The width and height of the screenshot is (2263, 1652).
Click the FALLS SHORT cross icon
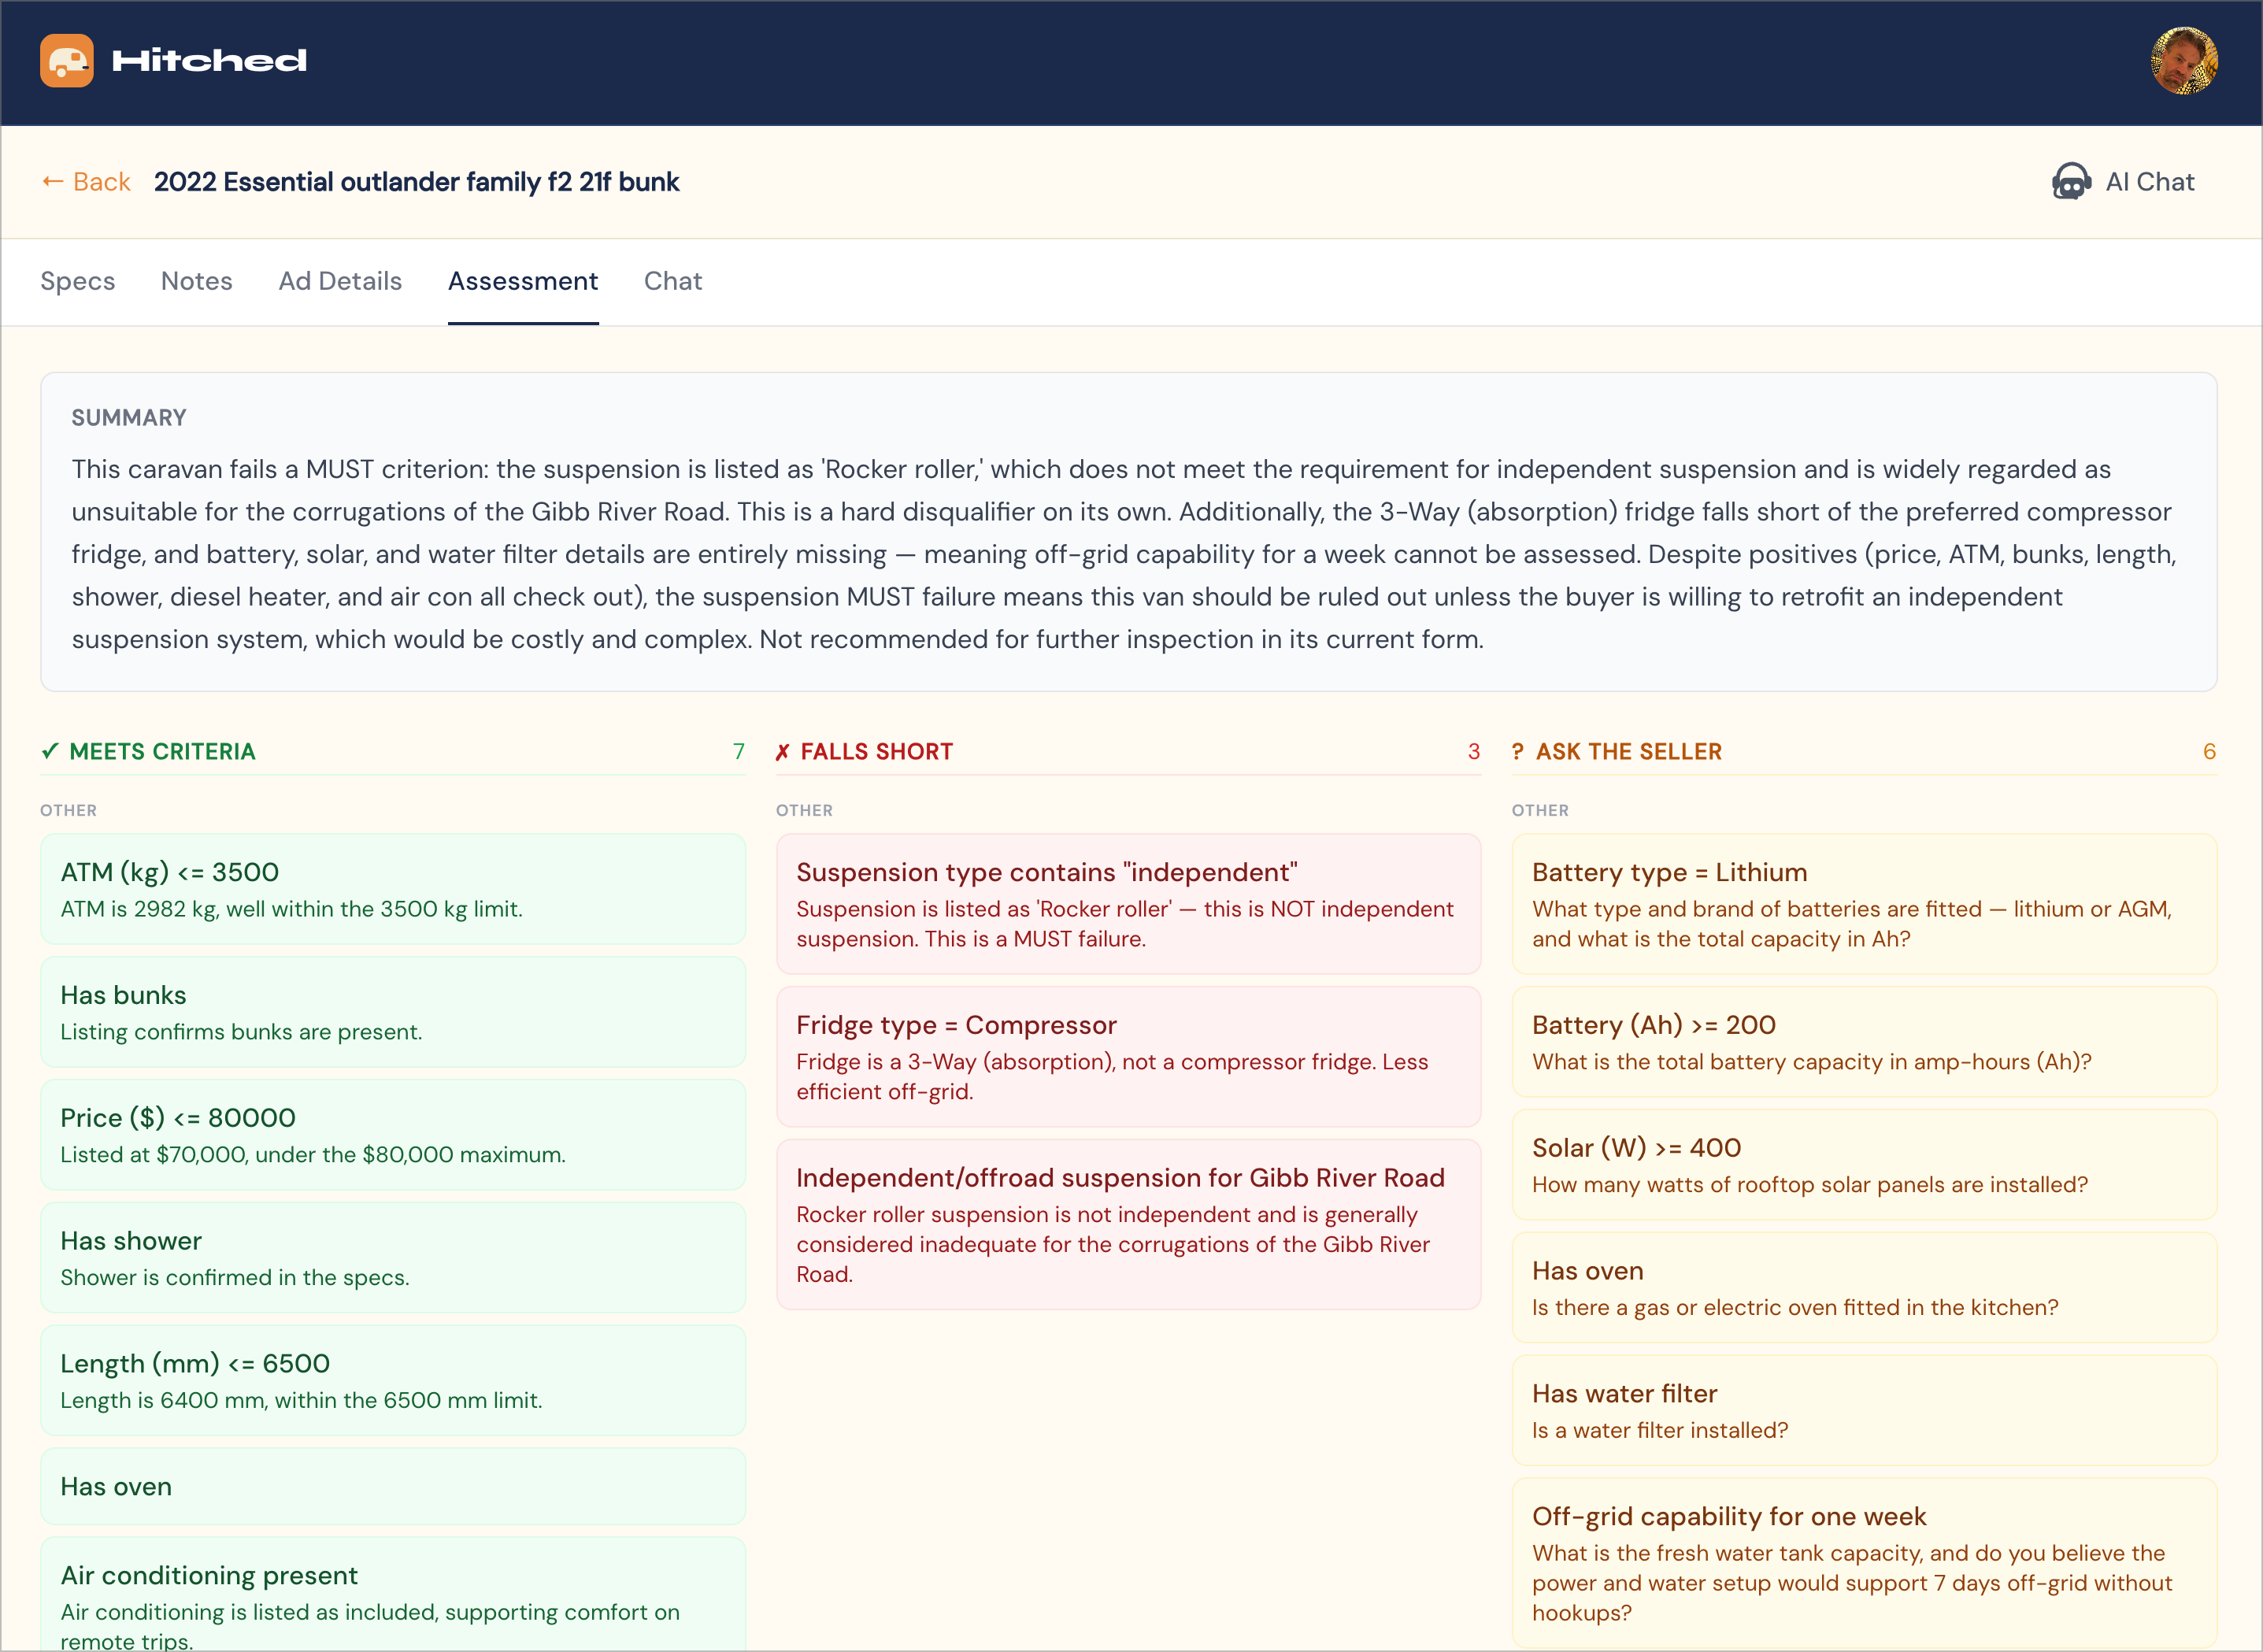coord(783,752)
